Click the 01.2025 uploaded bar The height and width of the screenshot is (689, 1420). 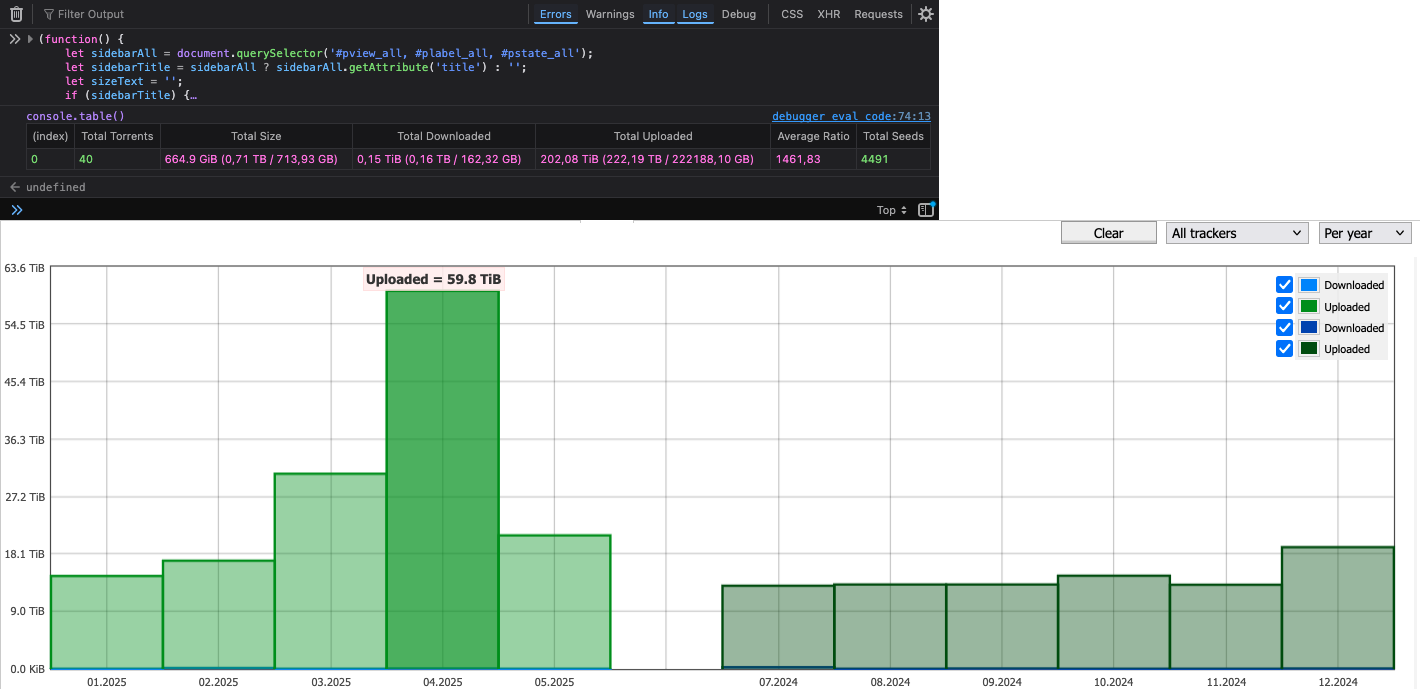tap(106, 622)
